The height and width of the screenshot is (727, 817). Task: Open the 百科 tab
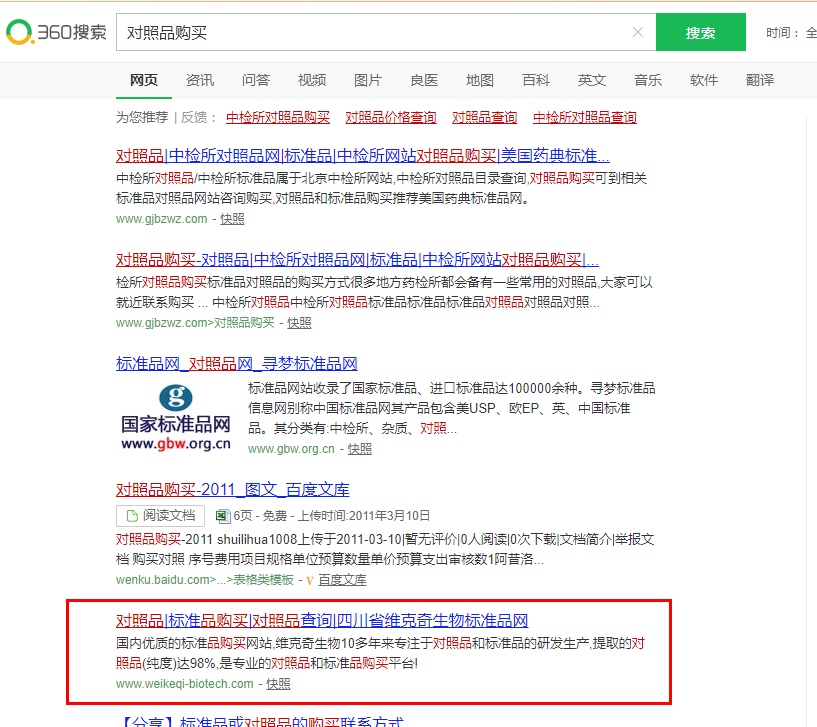coord(535,80)
